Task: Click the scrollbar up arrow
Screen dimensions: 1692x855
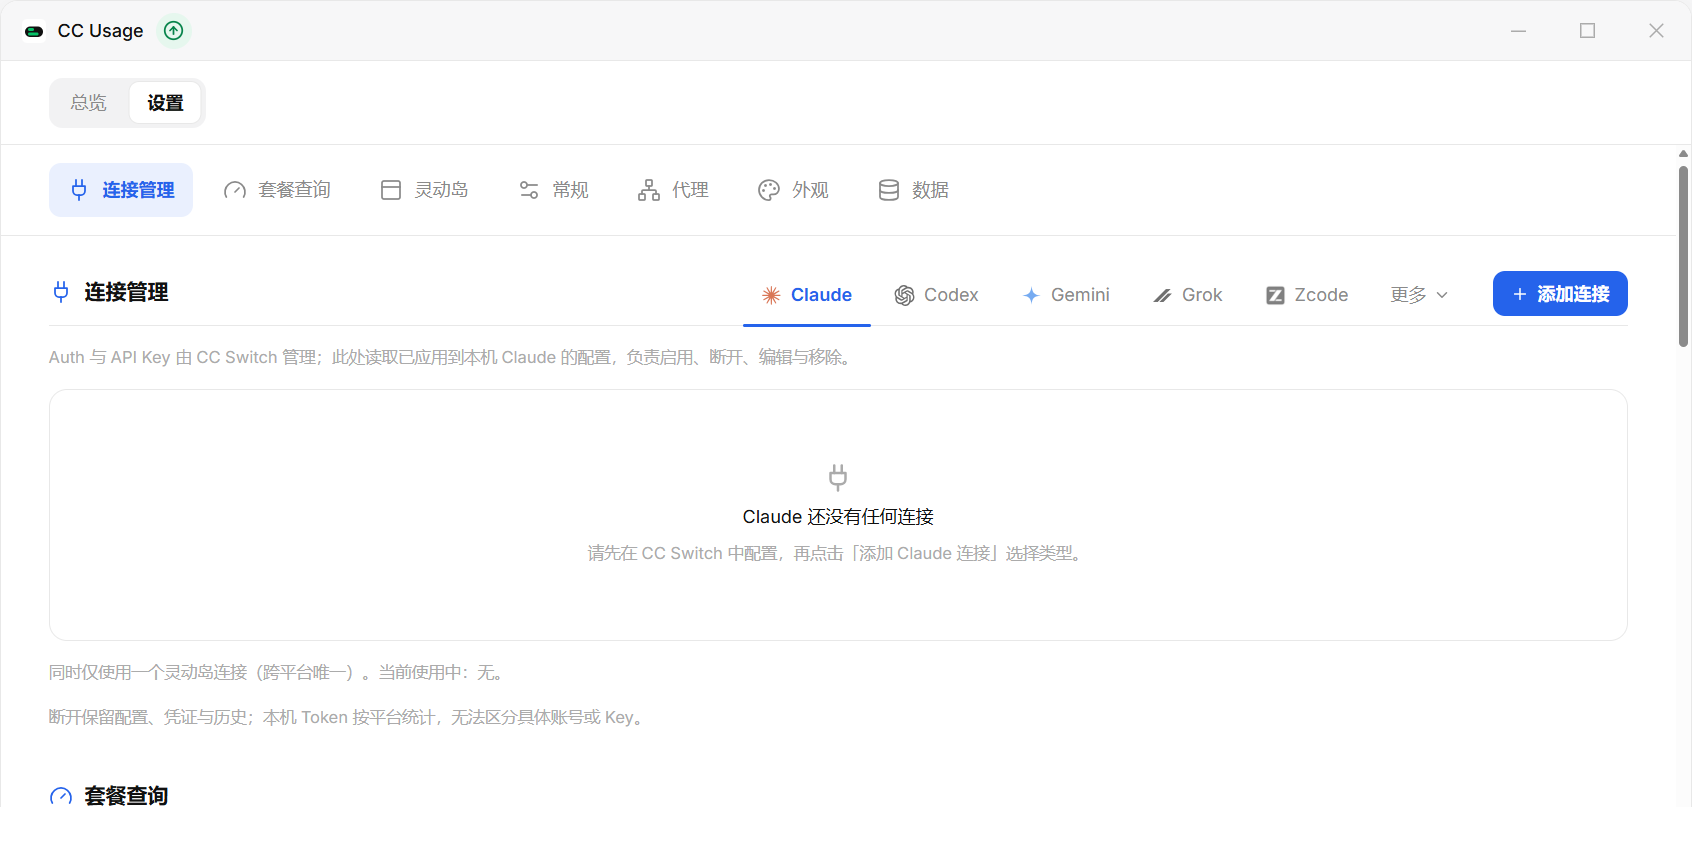Action: 1683,154
